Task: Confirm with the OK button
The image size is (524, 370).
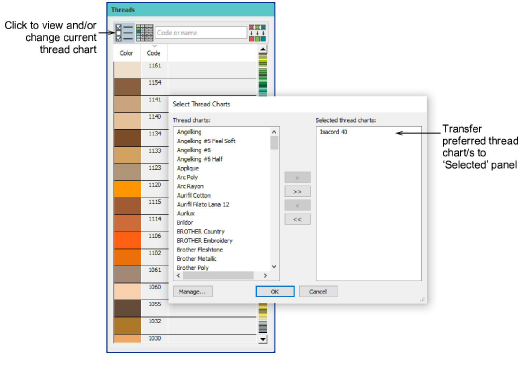Action: click(275, 291)
